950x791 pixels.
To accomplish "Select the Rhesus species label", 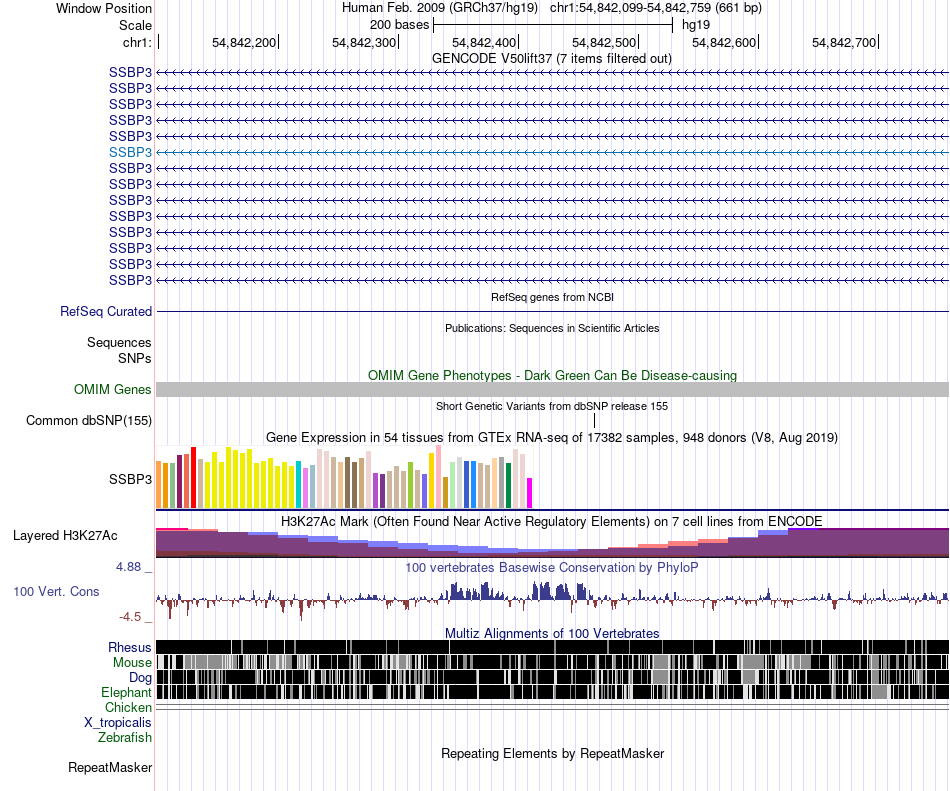I will [x=130, y=647].
